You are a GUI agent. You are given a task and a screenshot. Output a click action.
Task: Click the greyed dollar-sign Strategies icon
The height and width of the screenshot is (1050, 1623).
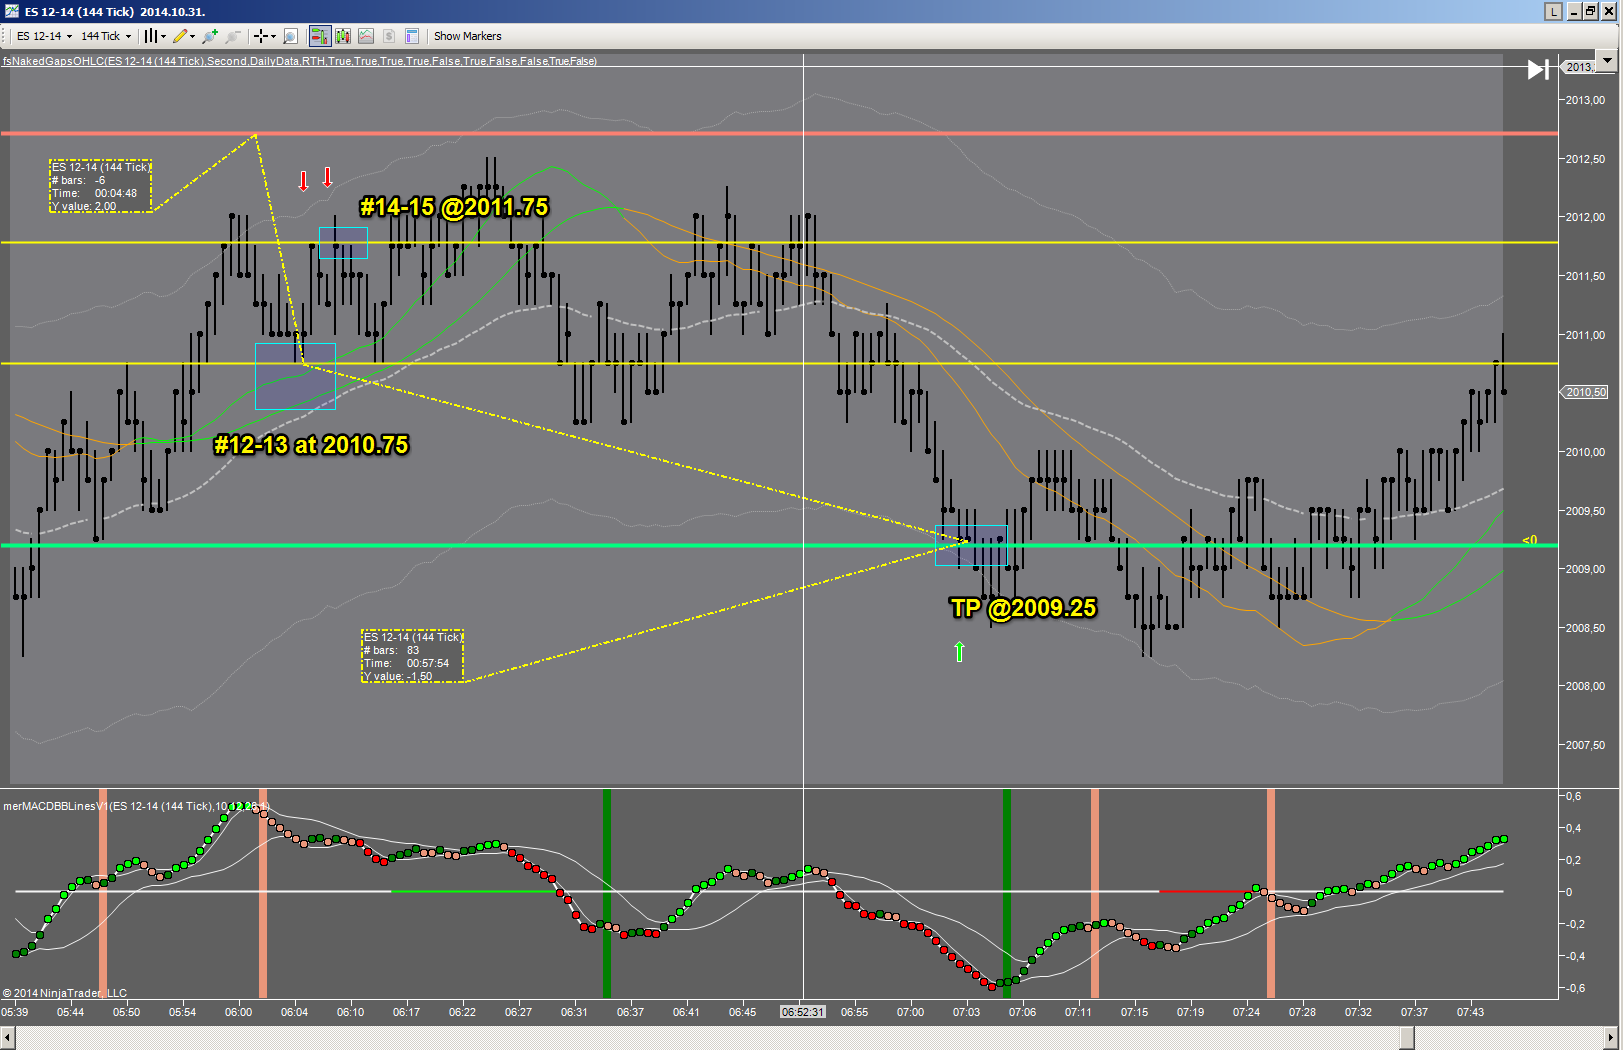(389, 36)
